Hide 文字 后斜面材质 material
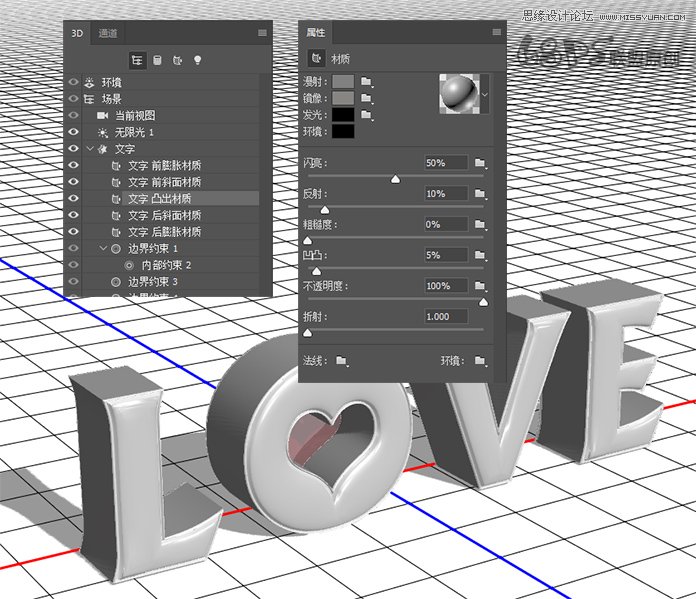Viewport: 696px width, 599px height. 73,215
